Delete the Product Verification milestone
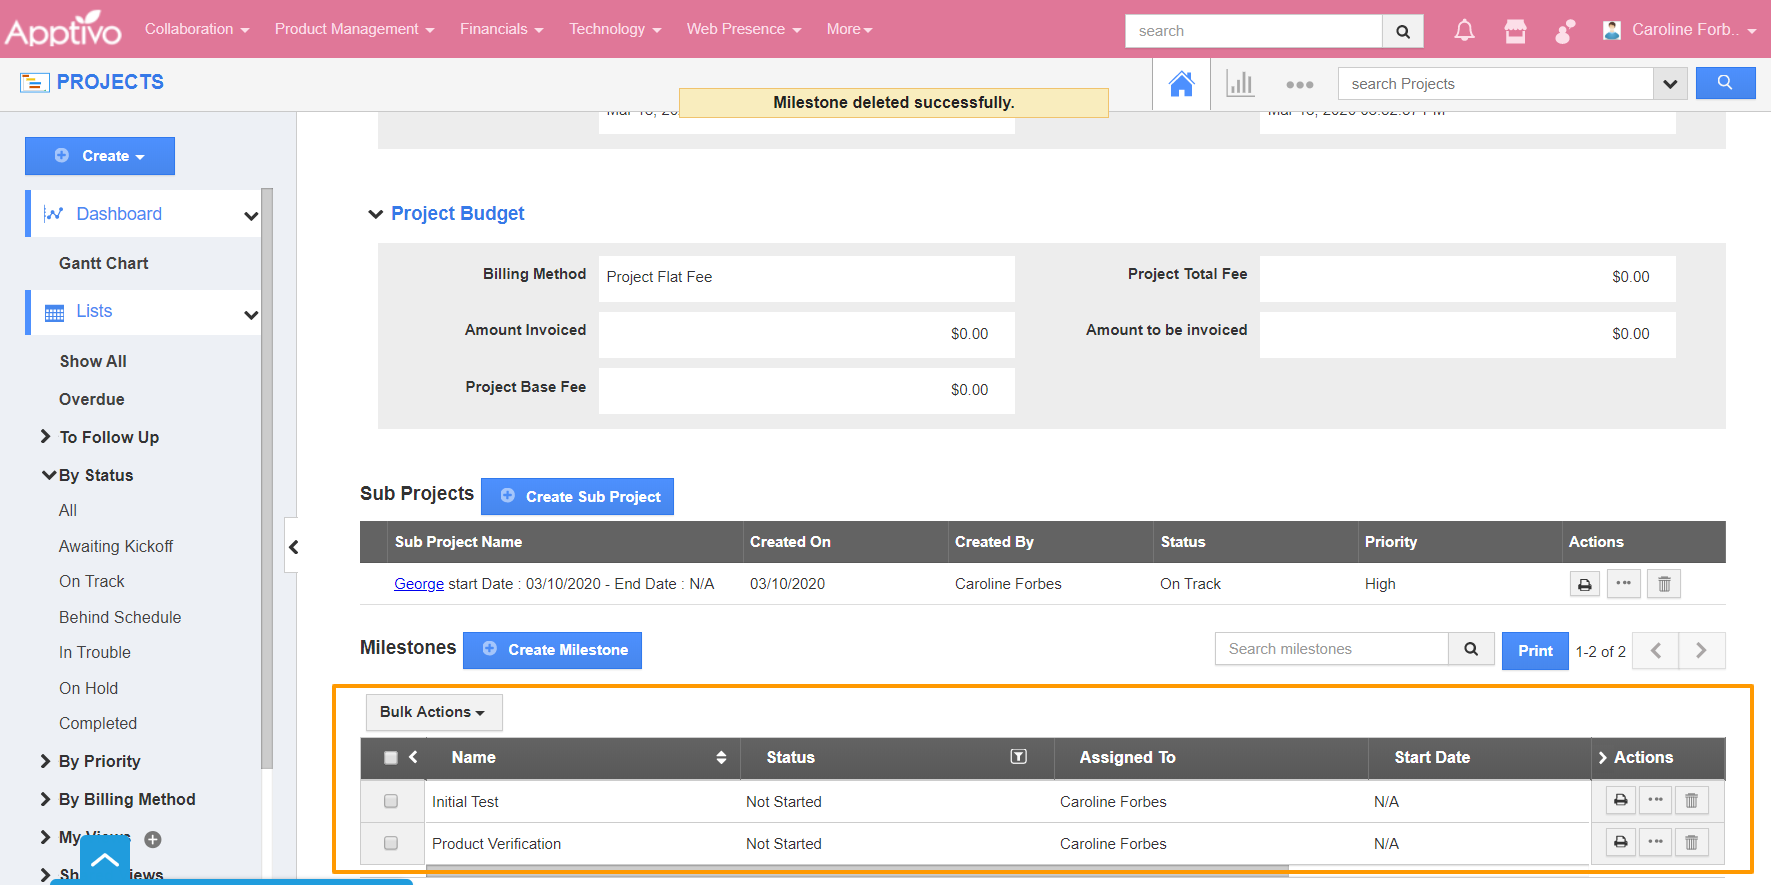 coord(1691,842)
